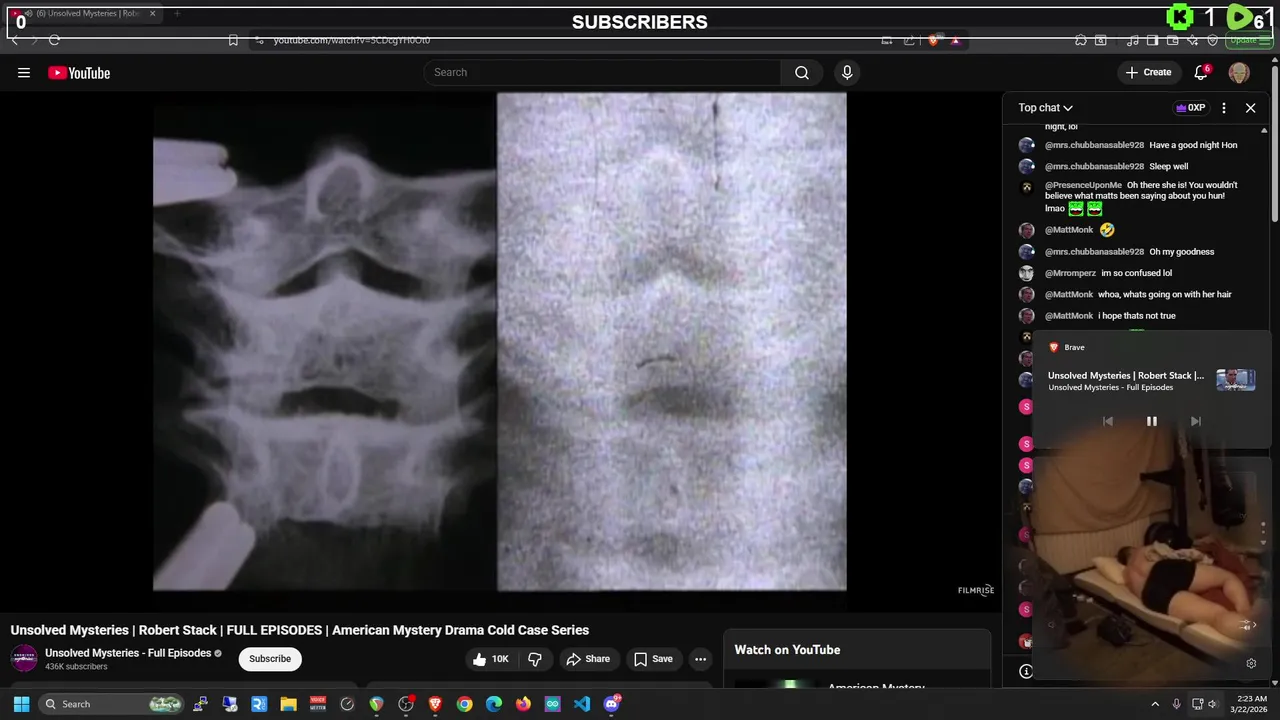Click media popup video thumbnail
This screenshot has width=1280, height=720.
[x=1236, y=380]
